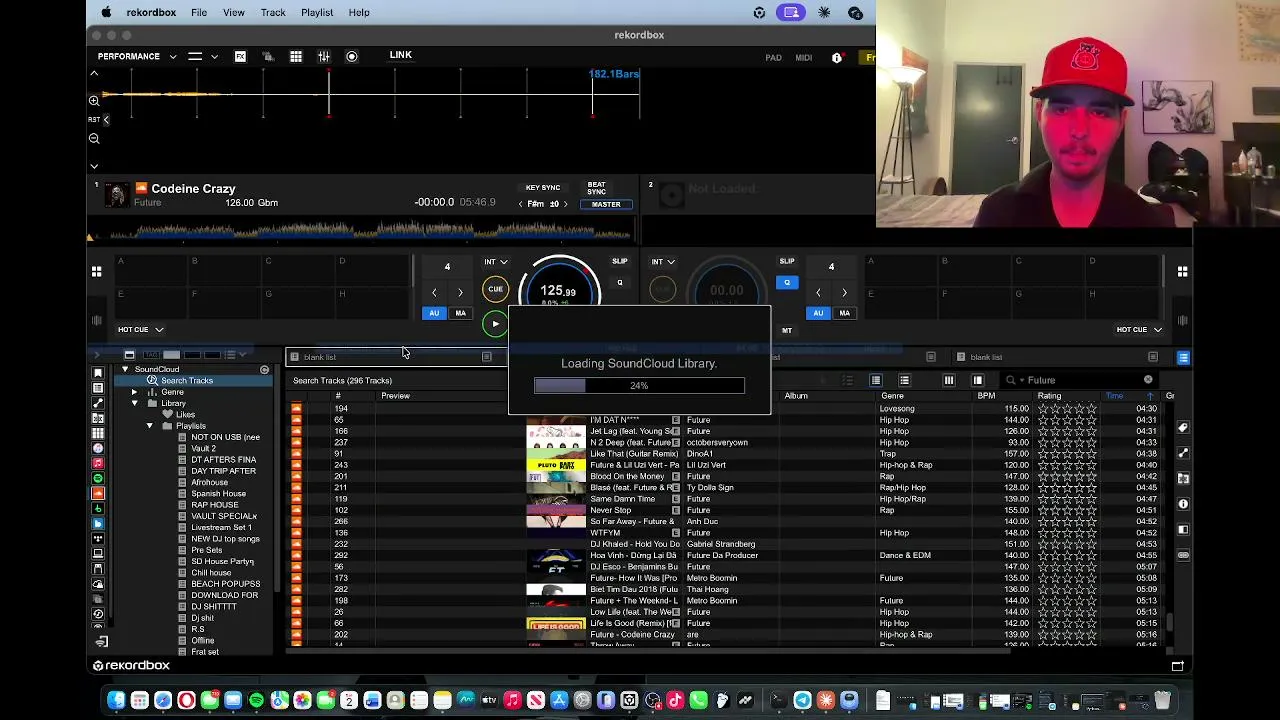Open the File menu
1280x720 pixels.
199,13
